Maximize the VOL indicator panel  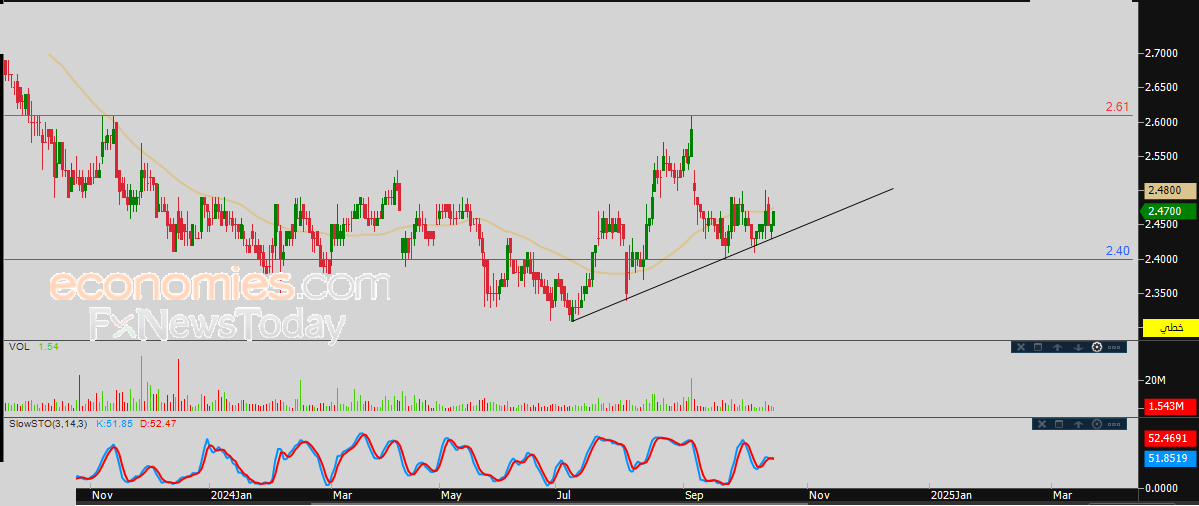(1038, 347)
